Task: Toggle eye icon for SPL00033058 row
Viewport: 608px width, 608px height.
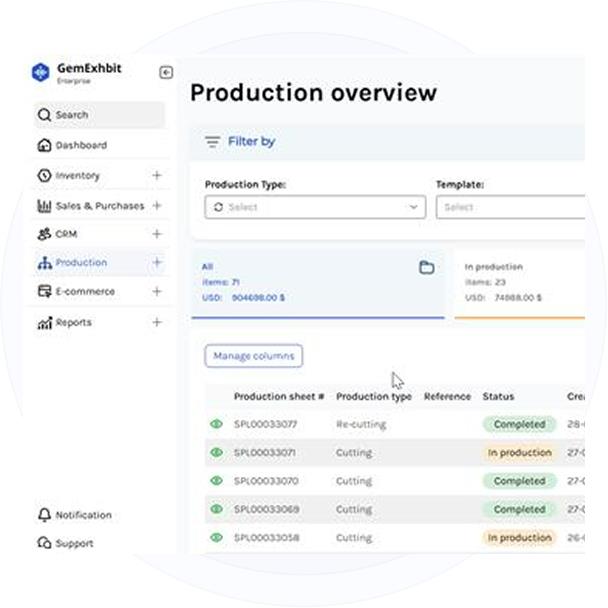Action: (216, 537)
